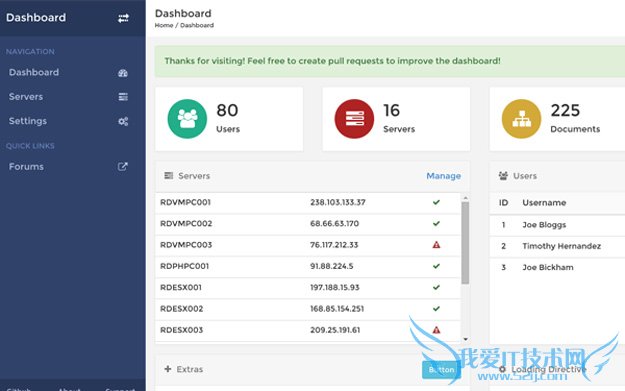
Task: Click the green check for RDESX001
Action: (x=436, y=287)
